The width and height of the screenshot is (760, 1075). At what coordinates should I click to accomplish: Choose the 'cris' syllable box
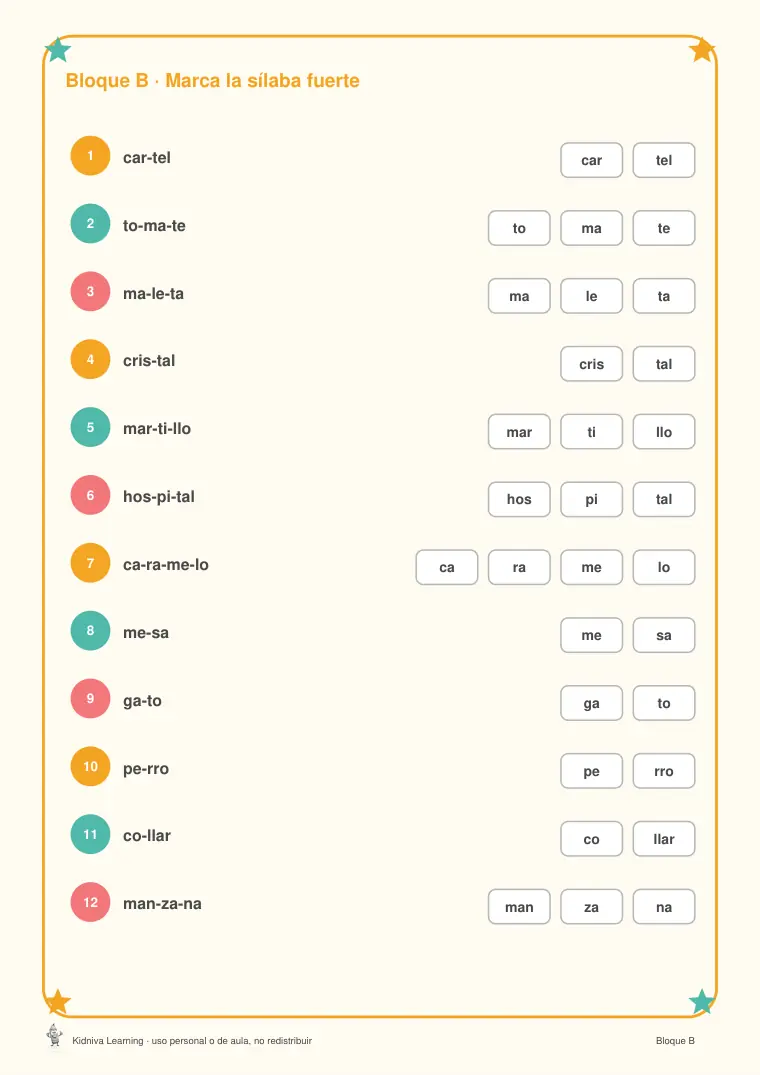pos(591,364)
